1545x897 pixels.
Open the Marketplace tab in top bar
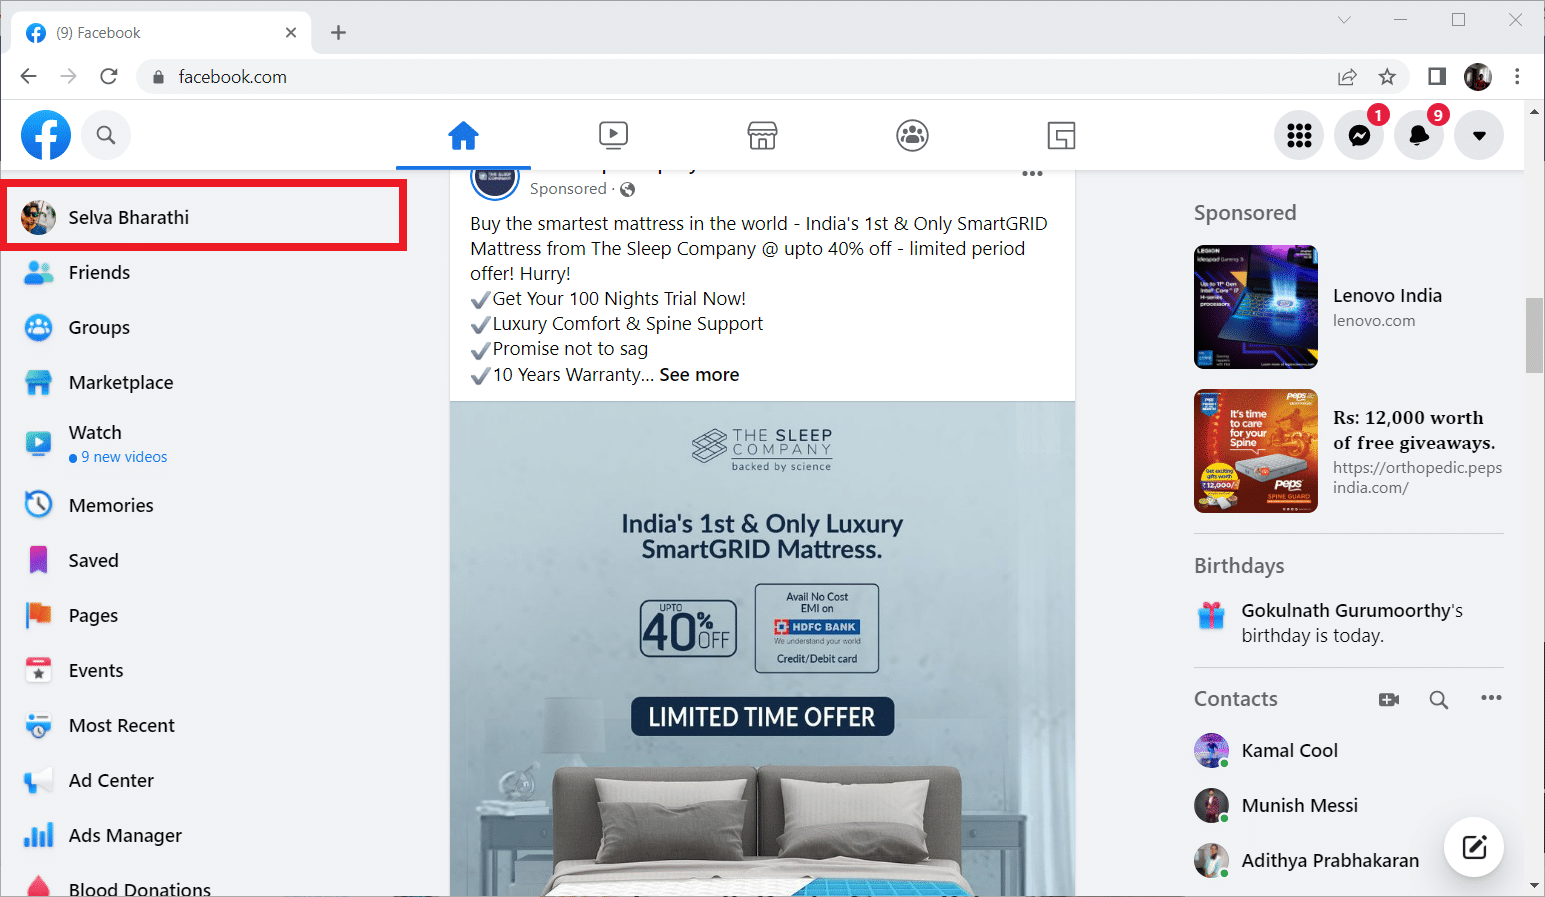coord(762,135)
